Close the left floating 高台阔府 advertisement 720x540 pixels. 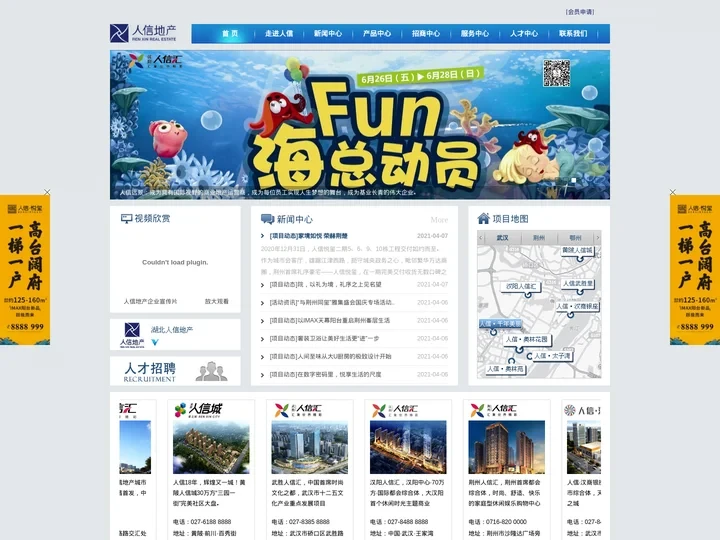tap(47, 192)
